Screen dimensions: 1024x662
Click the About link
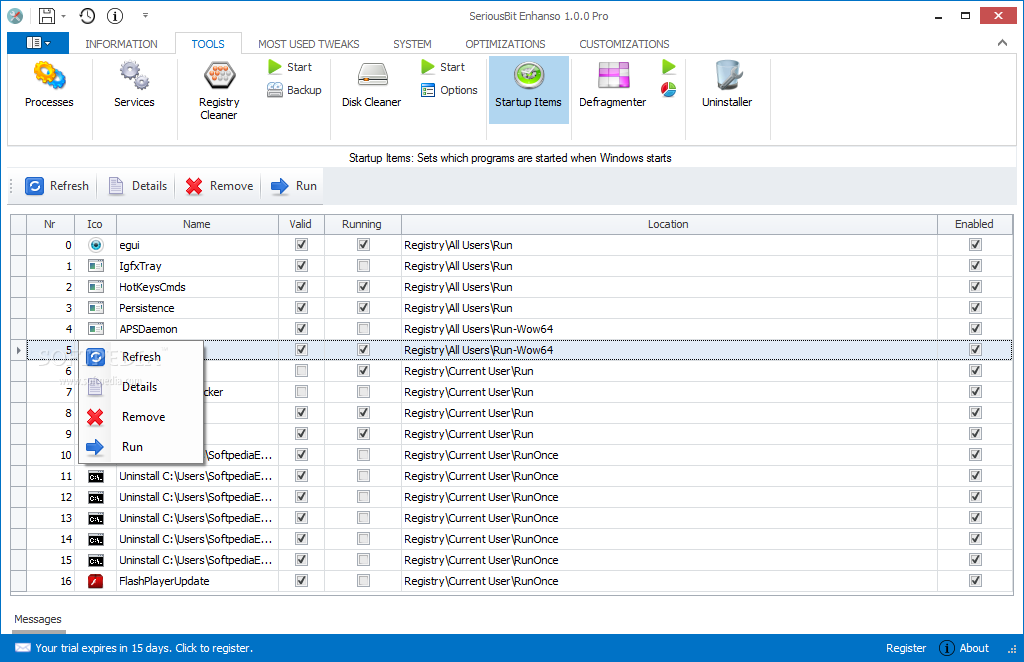coord(974,648)
